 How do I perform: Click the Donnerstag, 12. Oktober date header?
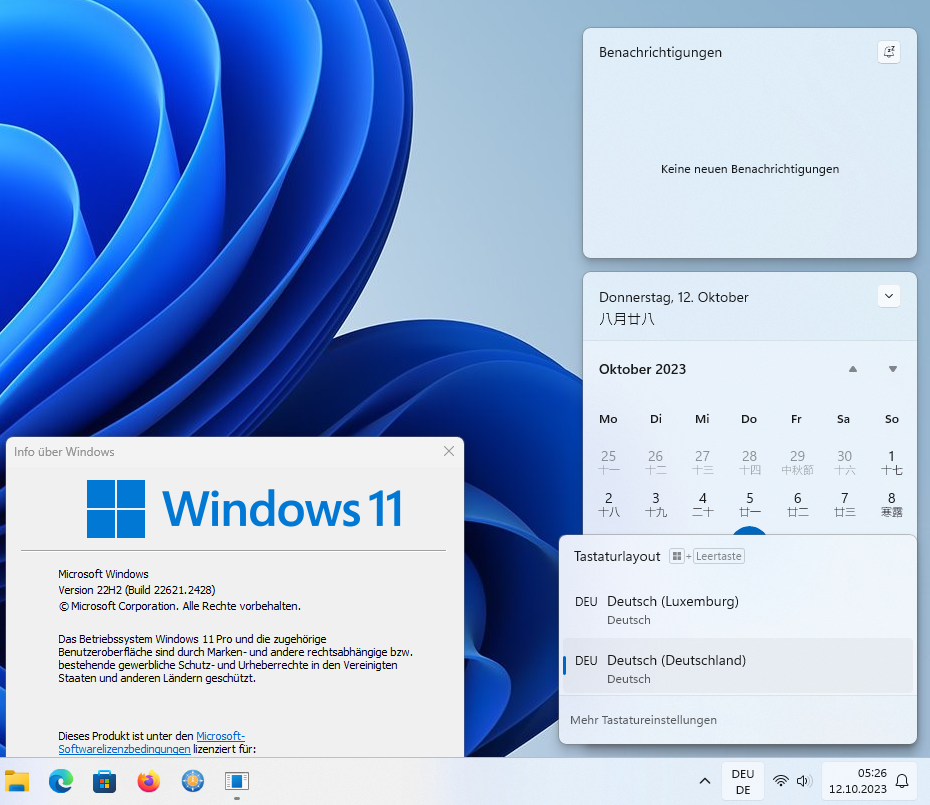click(673, 297)
